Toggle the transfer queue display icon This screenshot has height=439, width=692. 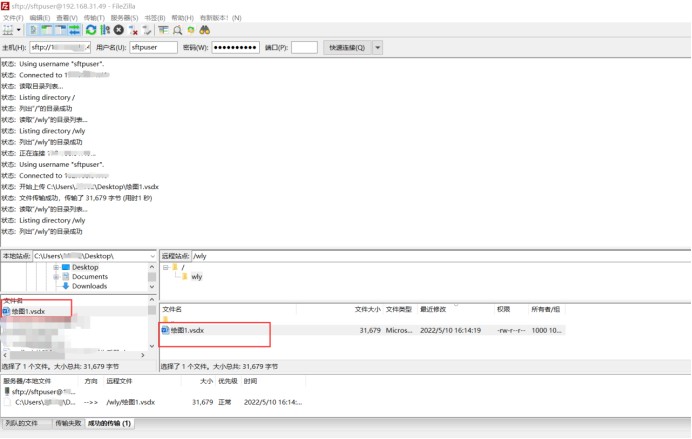tap(75, 30)
